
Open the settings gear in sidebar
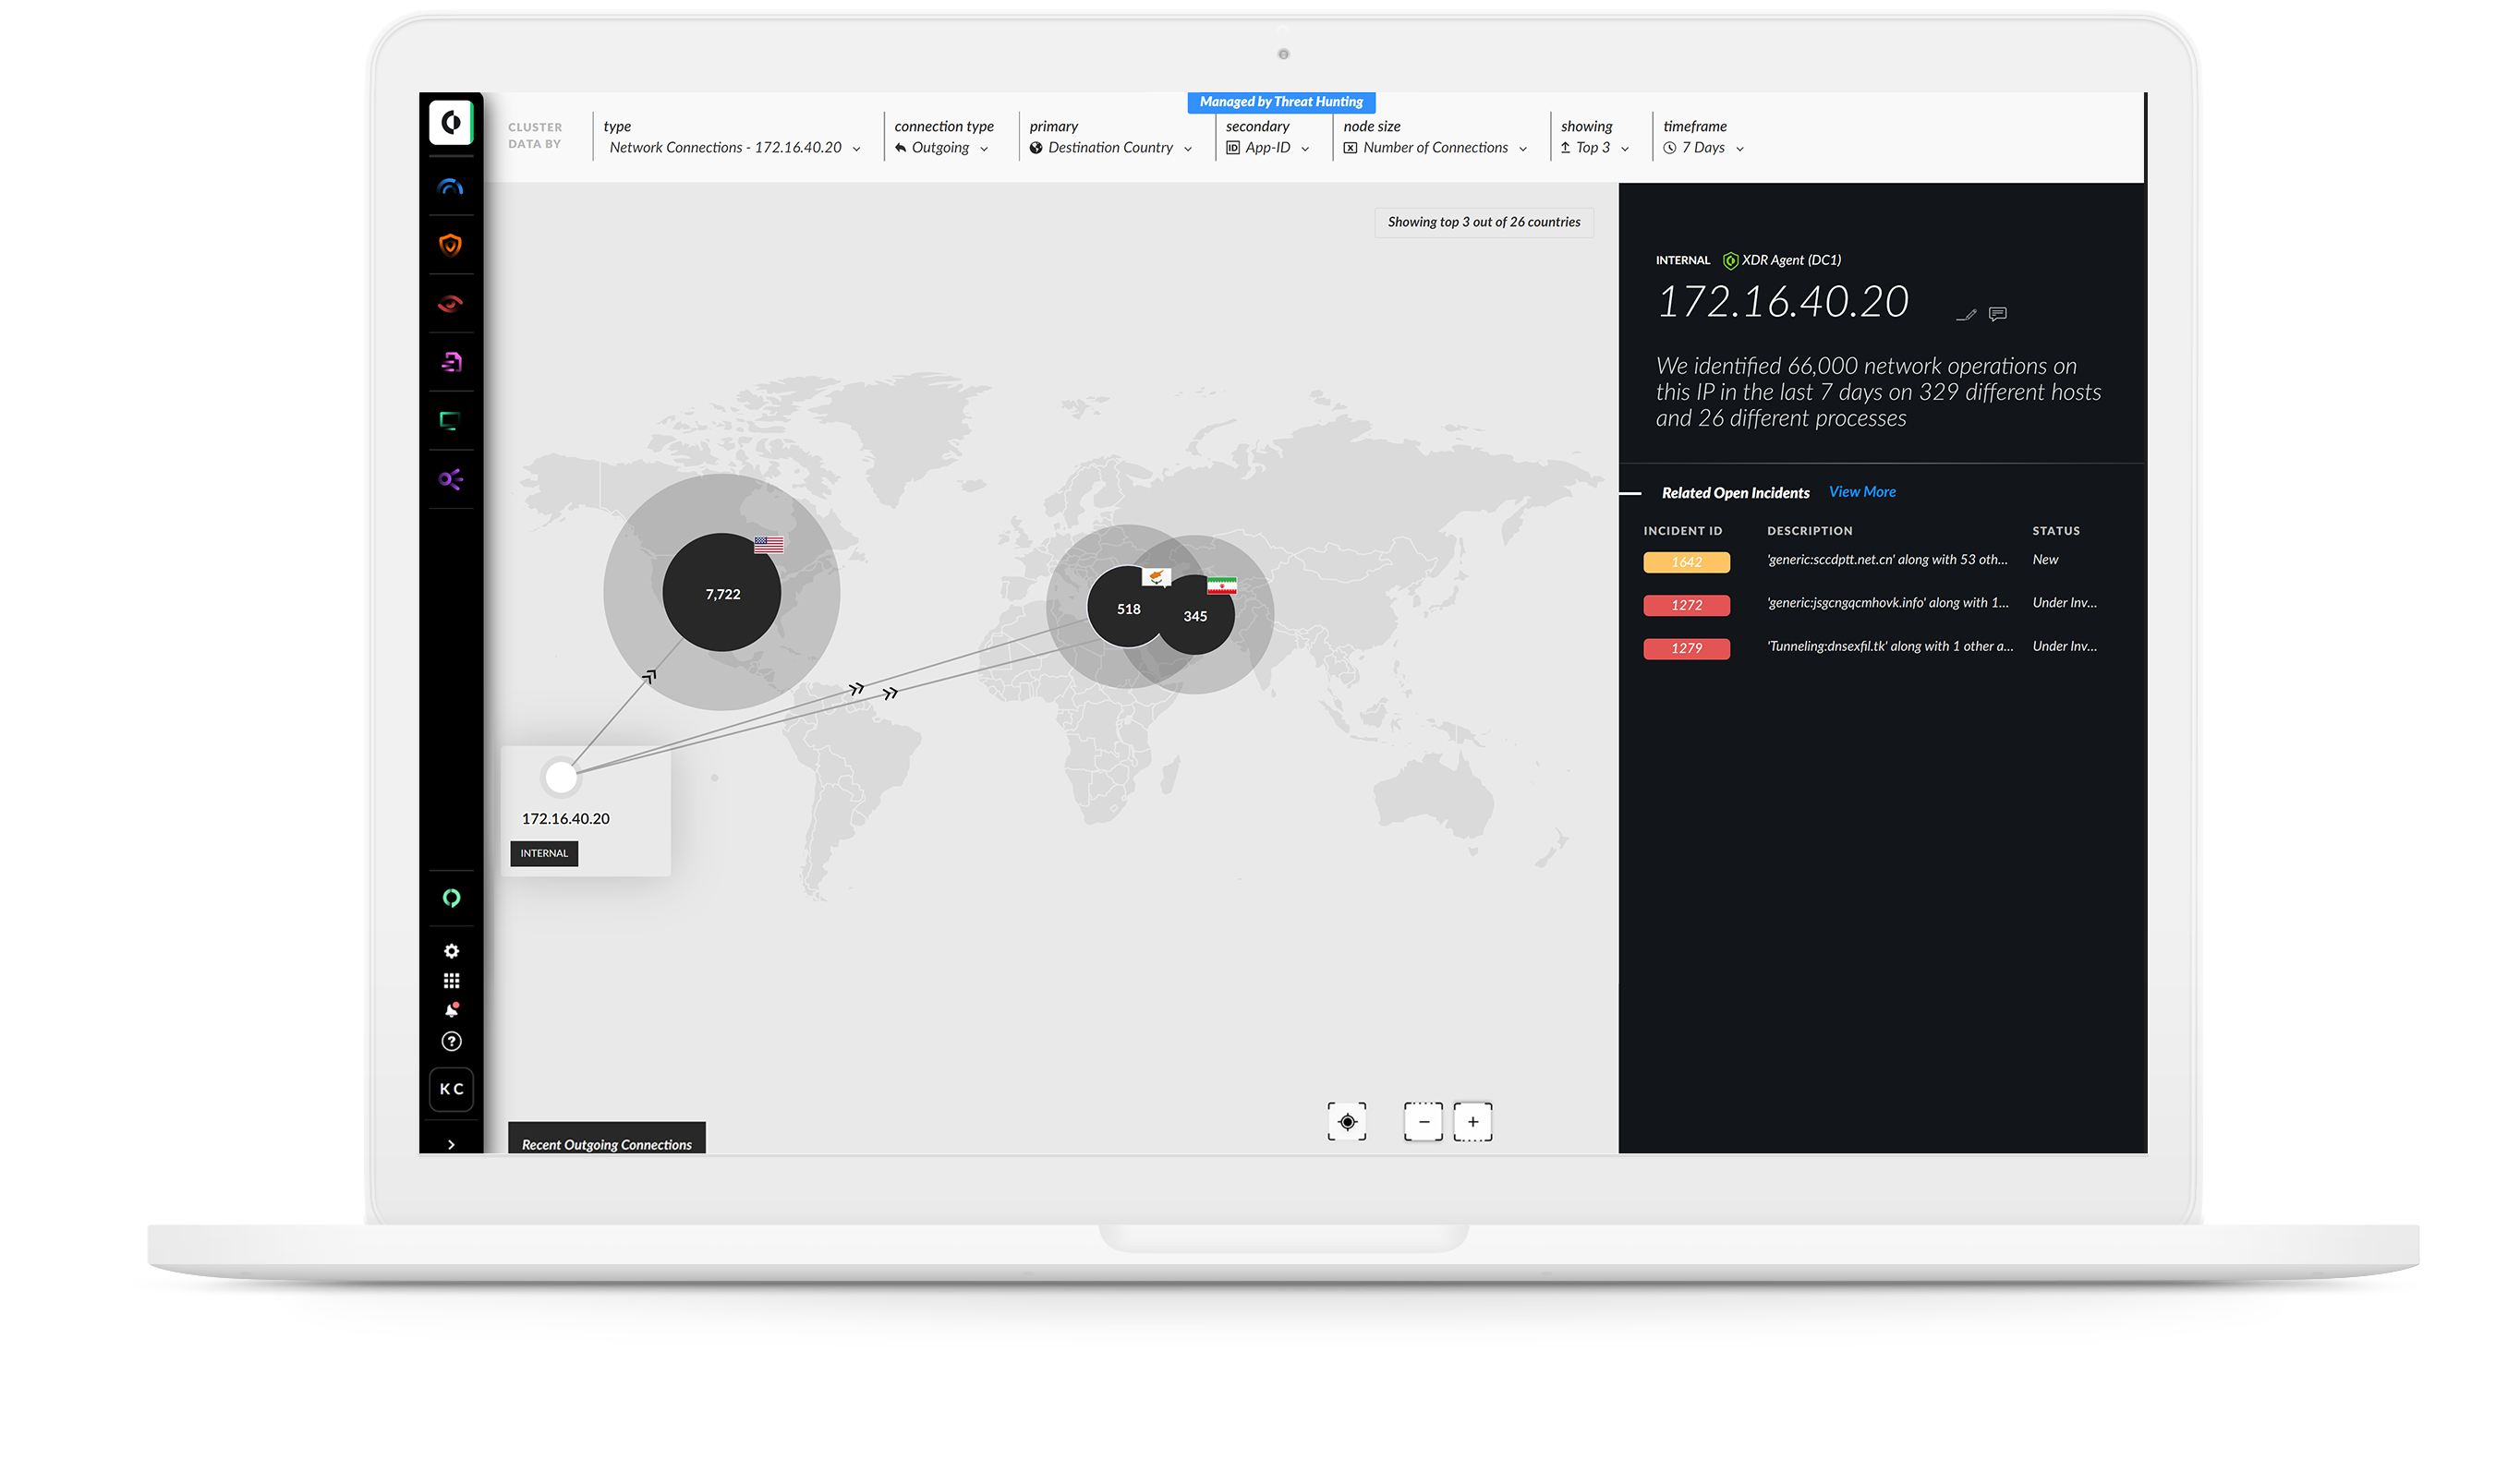click(452, 951)
